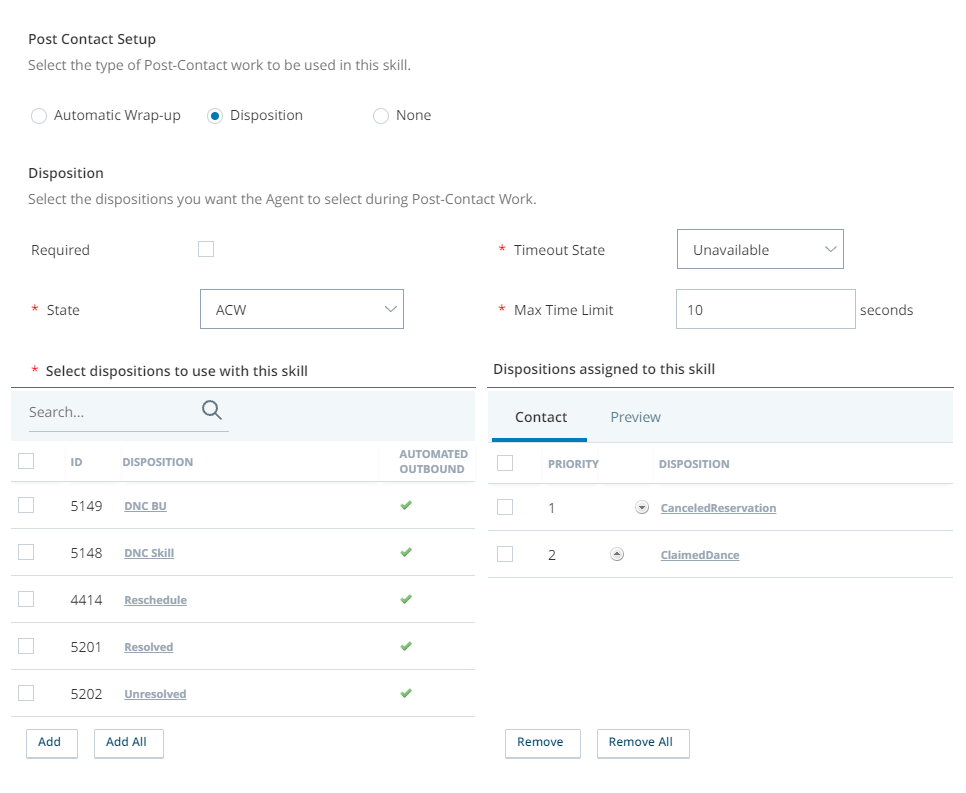Move ClaimedDance up with arrow icon
This screenshot has width=966, height=793.
(617, 555)
